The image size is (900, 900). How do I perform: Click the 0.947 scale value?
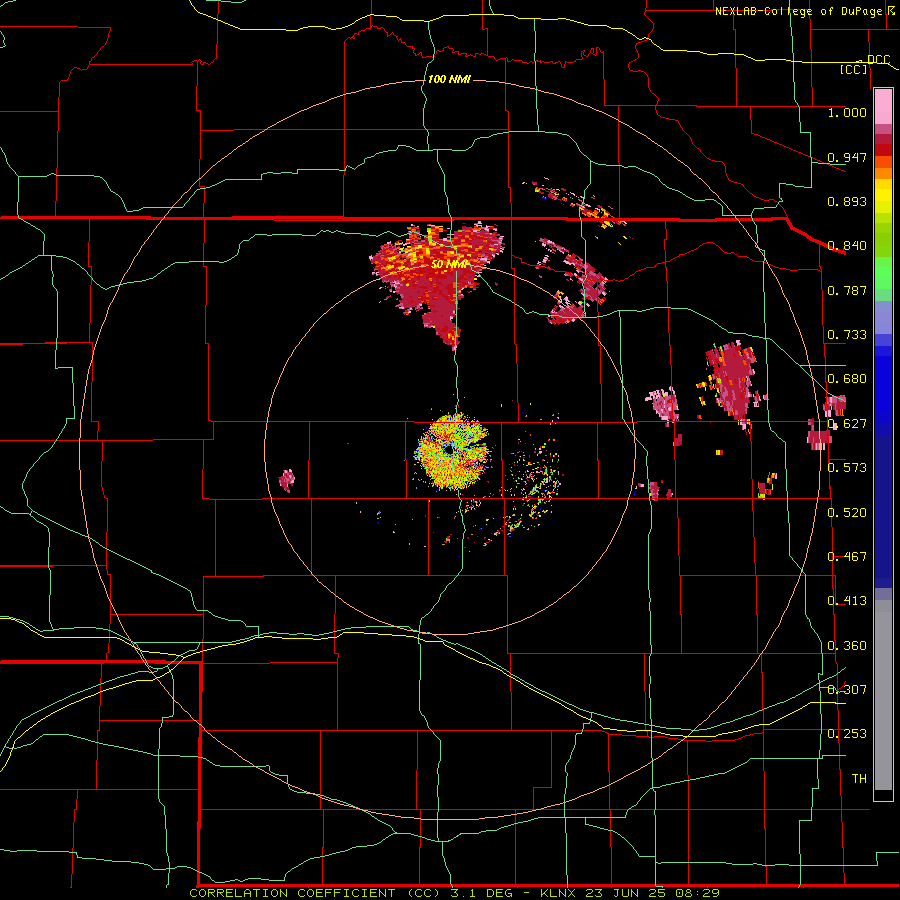point(847,157)
